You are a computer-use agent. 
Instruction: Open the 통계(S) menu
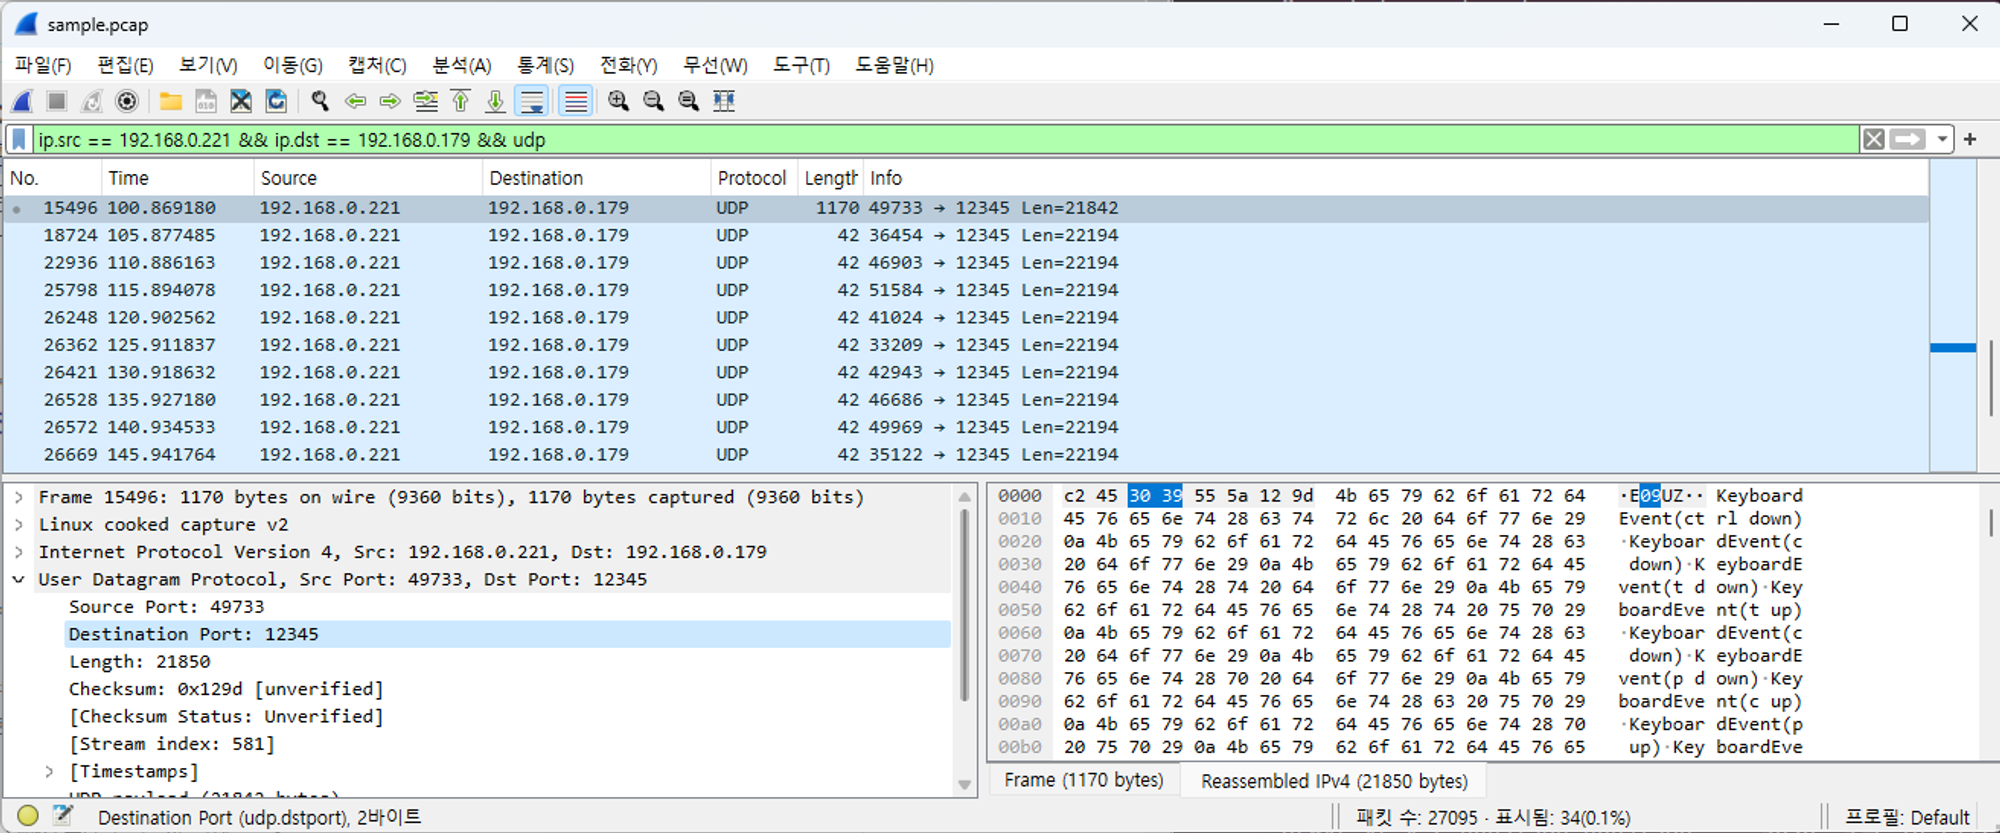click(x=545, y=65)
